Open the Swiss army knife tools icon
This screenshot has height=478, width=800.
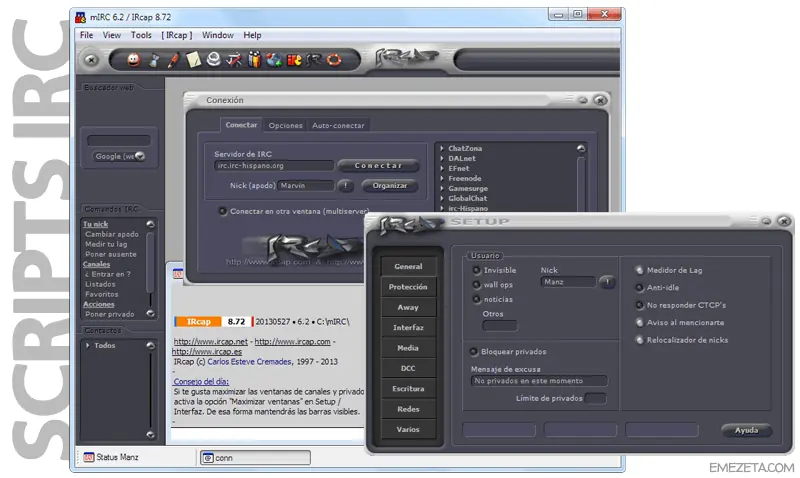(x=234, y=60)
